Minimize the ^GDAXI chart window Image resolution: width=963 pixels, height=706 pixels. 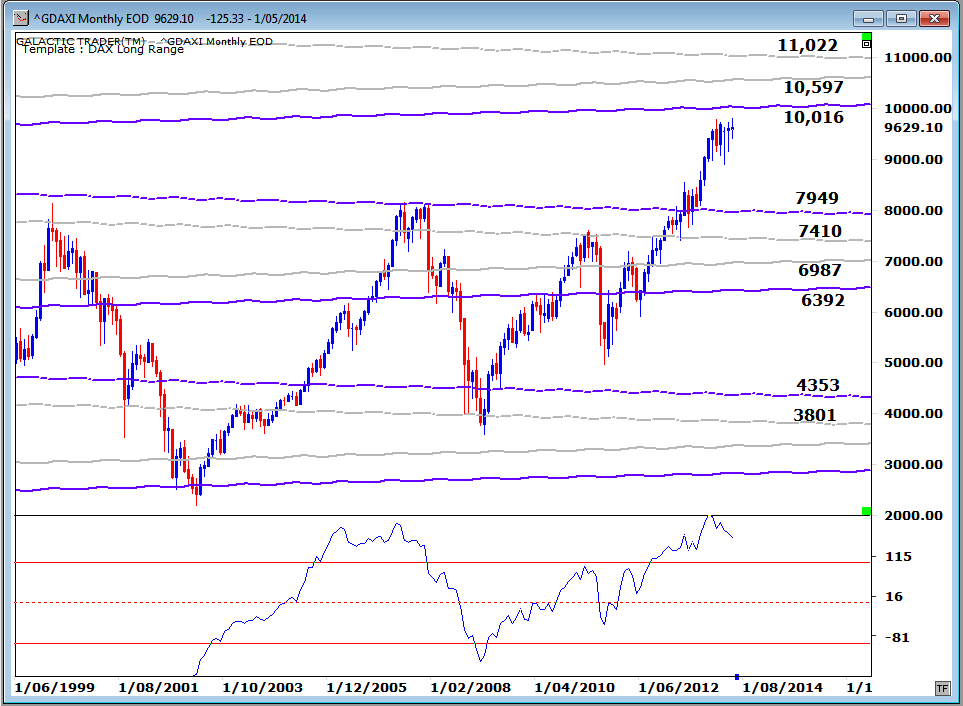pos(868,18)
